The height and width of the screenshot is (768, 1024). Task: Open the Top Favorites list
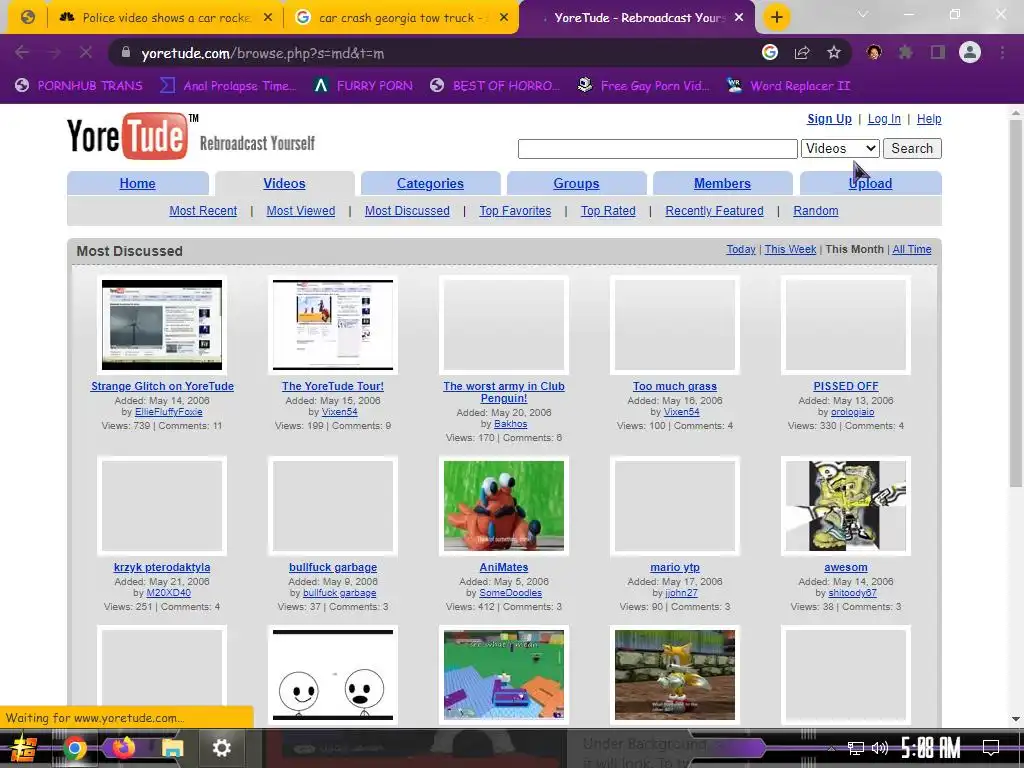tap(515, 211)
